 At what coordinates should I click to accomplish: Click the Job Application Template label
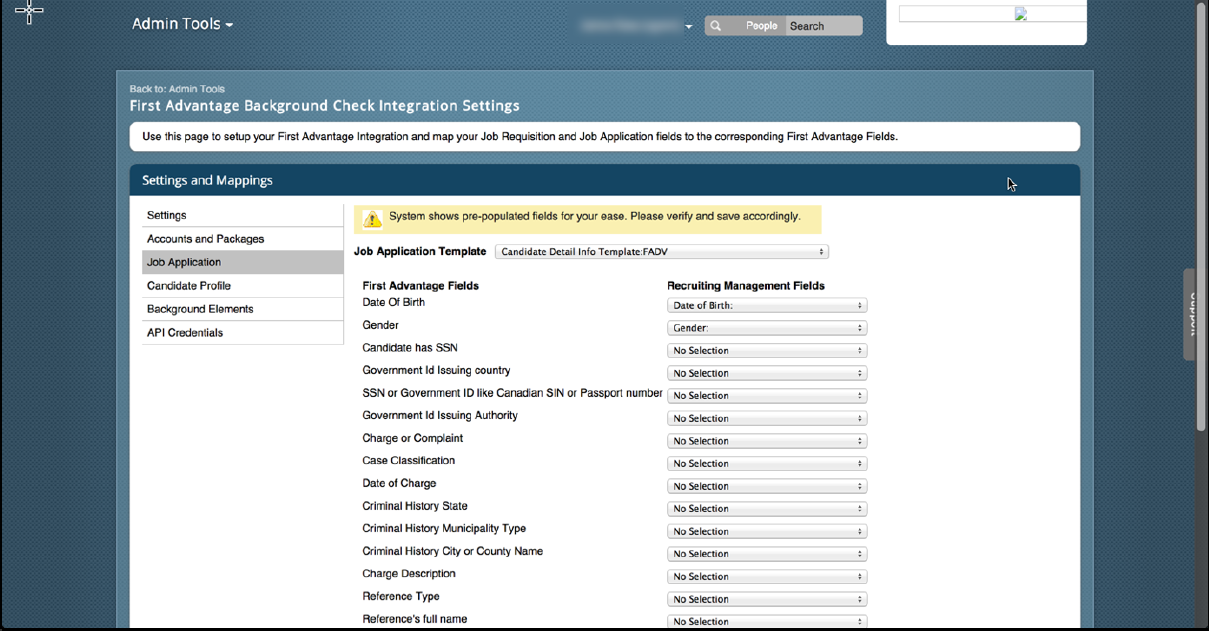[x=420, y=252]
